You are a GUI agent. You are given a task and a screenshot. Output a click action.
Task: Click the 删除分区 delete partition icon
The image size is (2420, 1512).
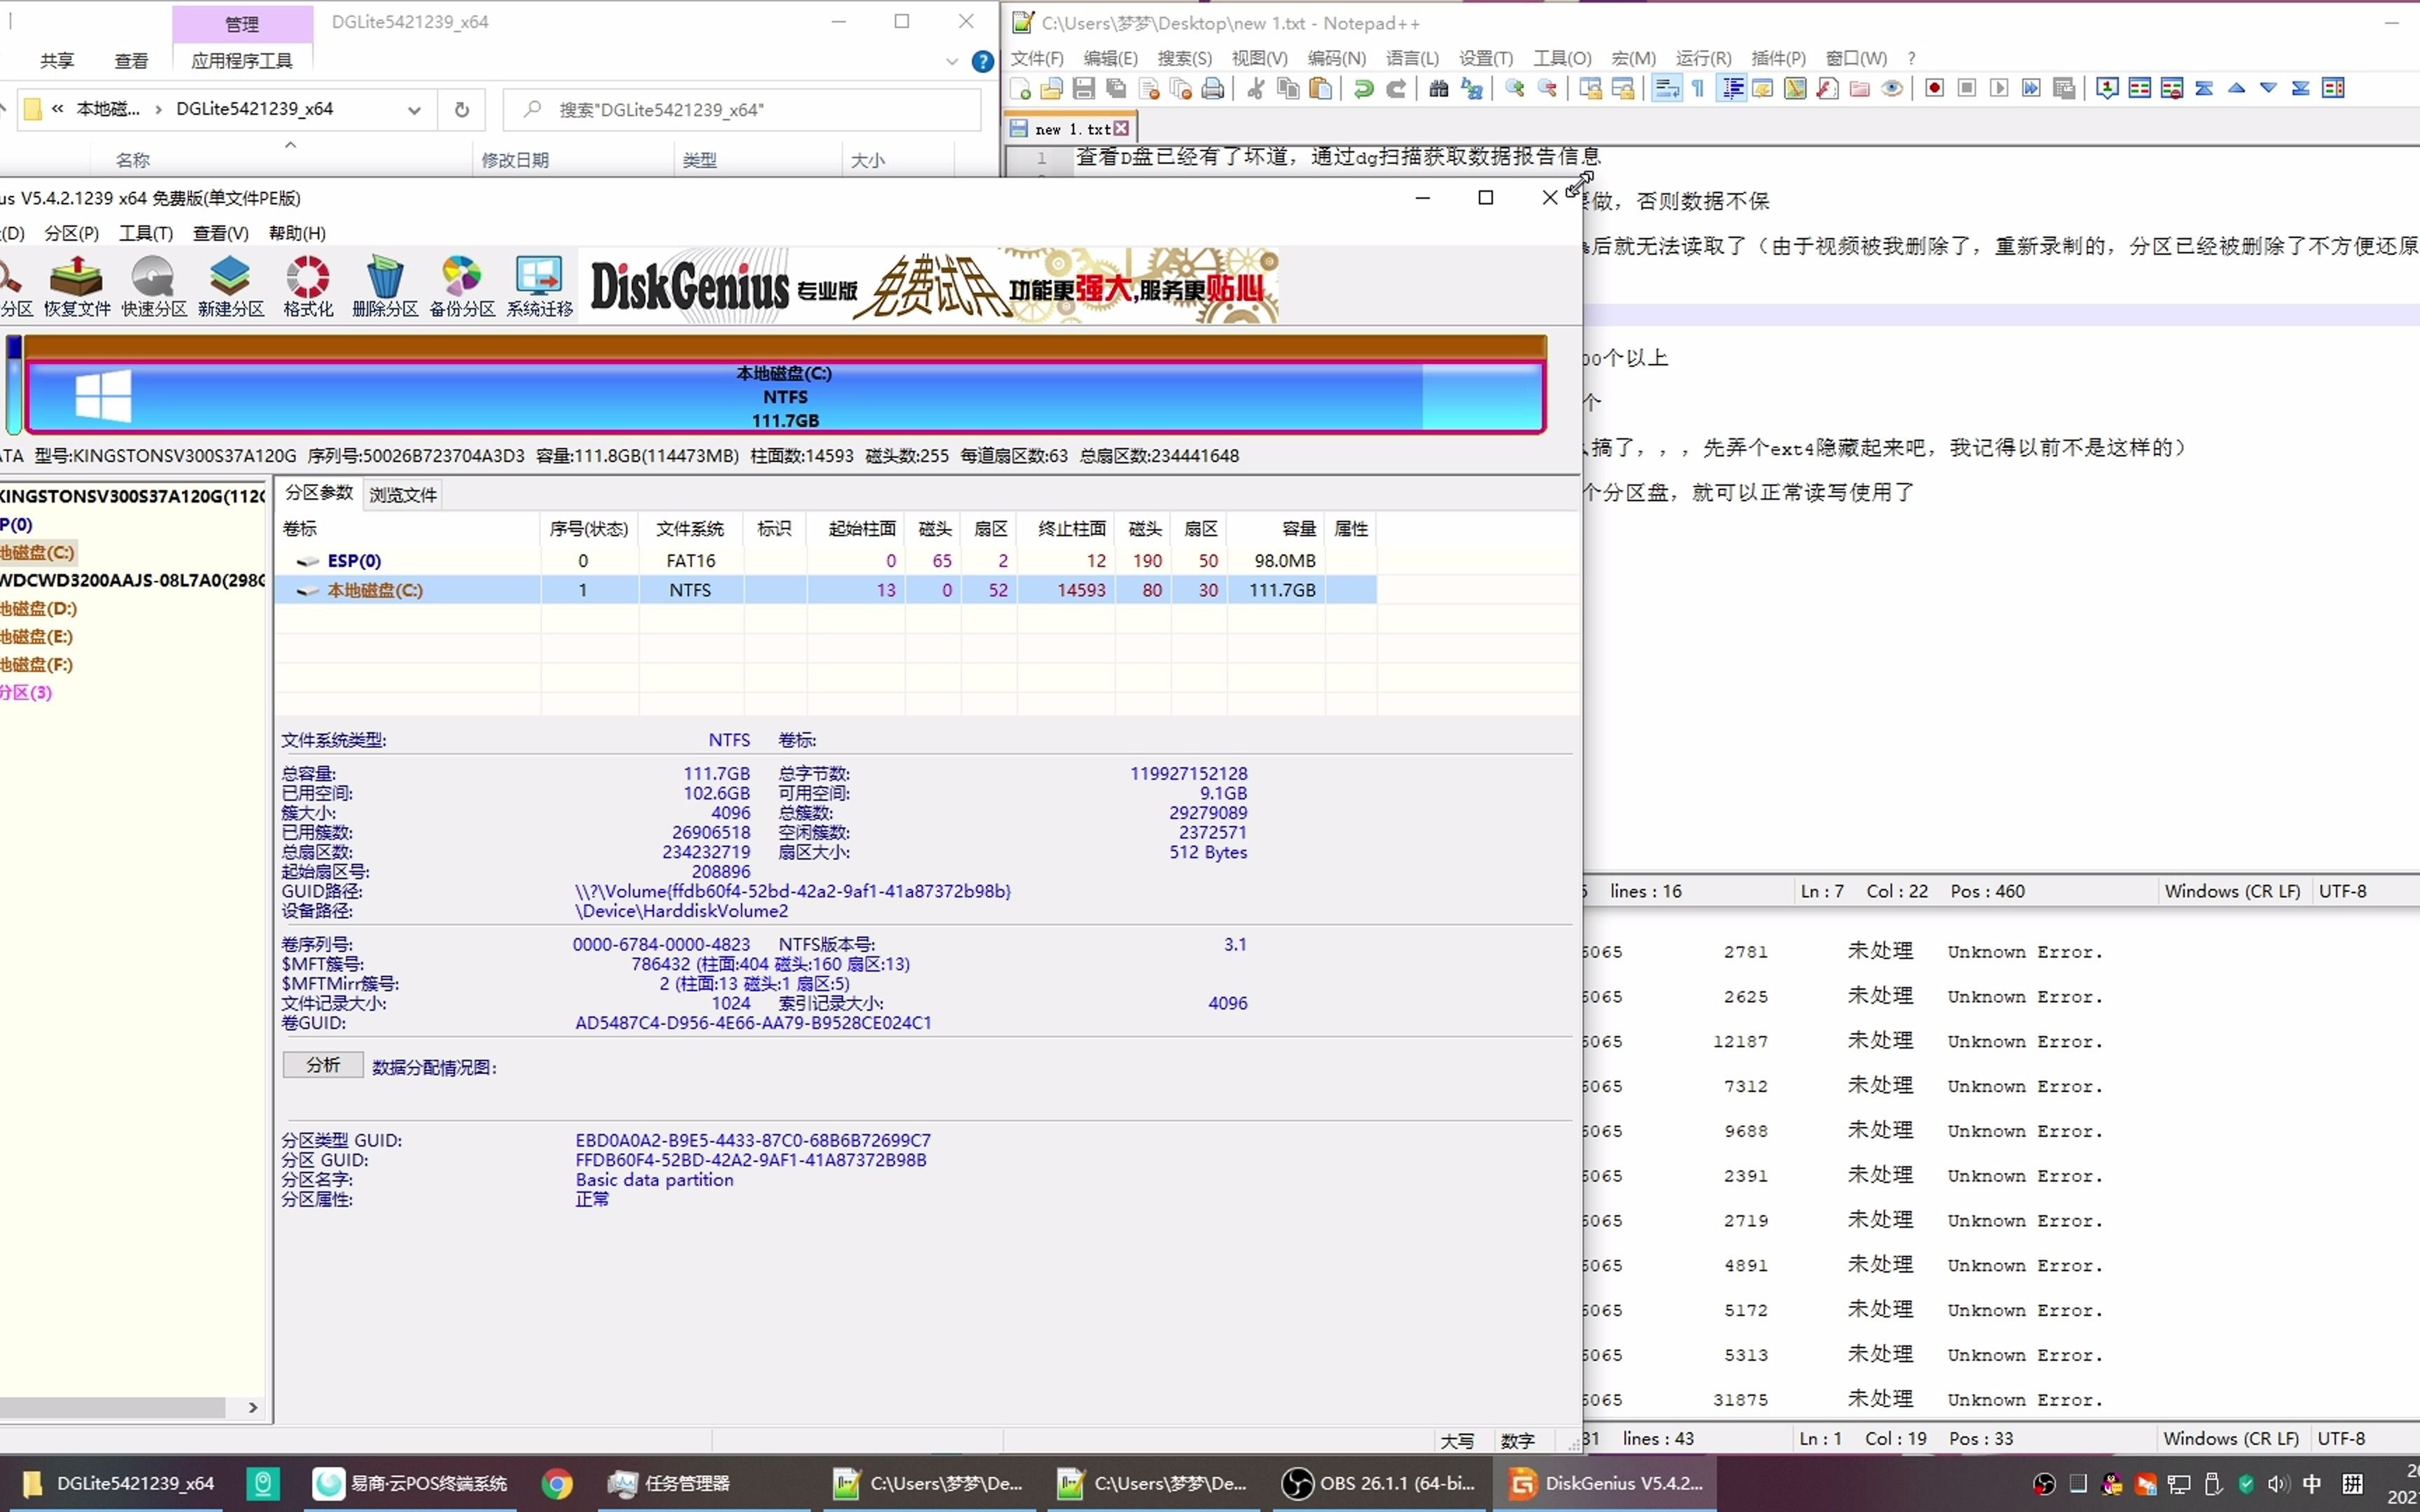pos(385,286)
